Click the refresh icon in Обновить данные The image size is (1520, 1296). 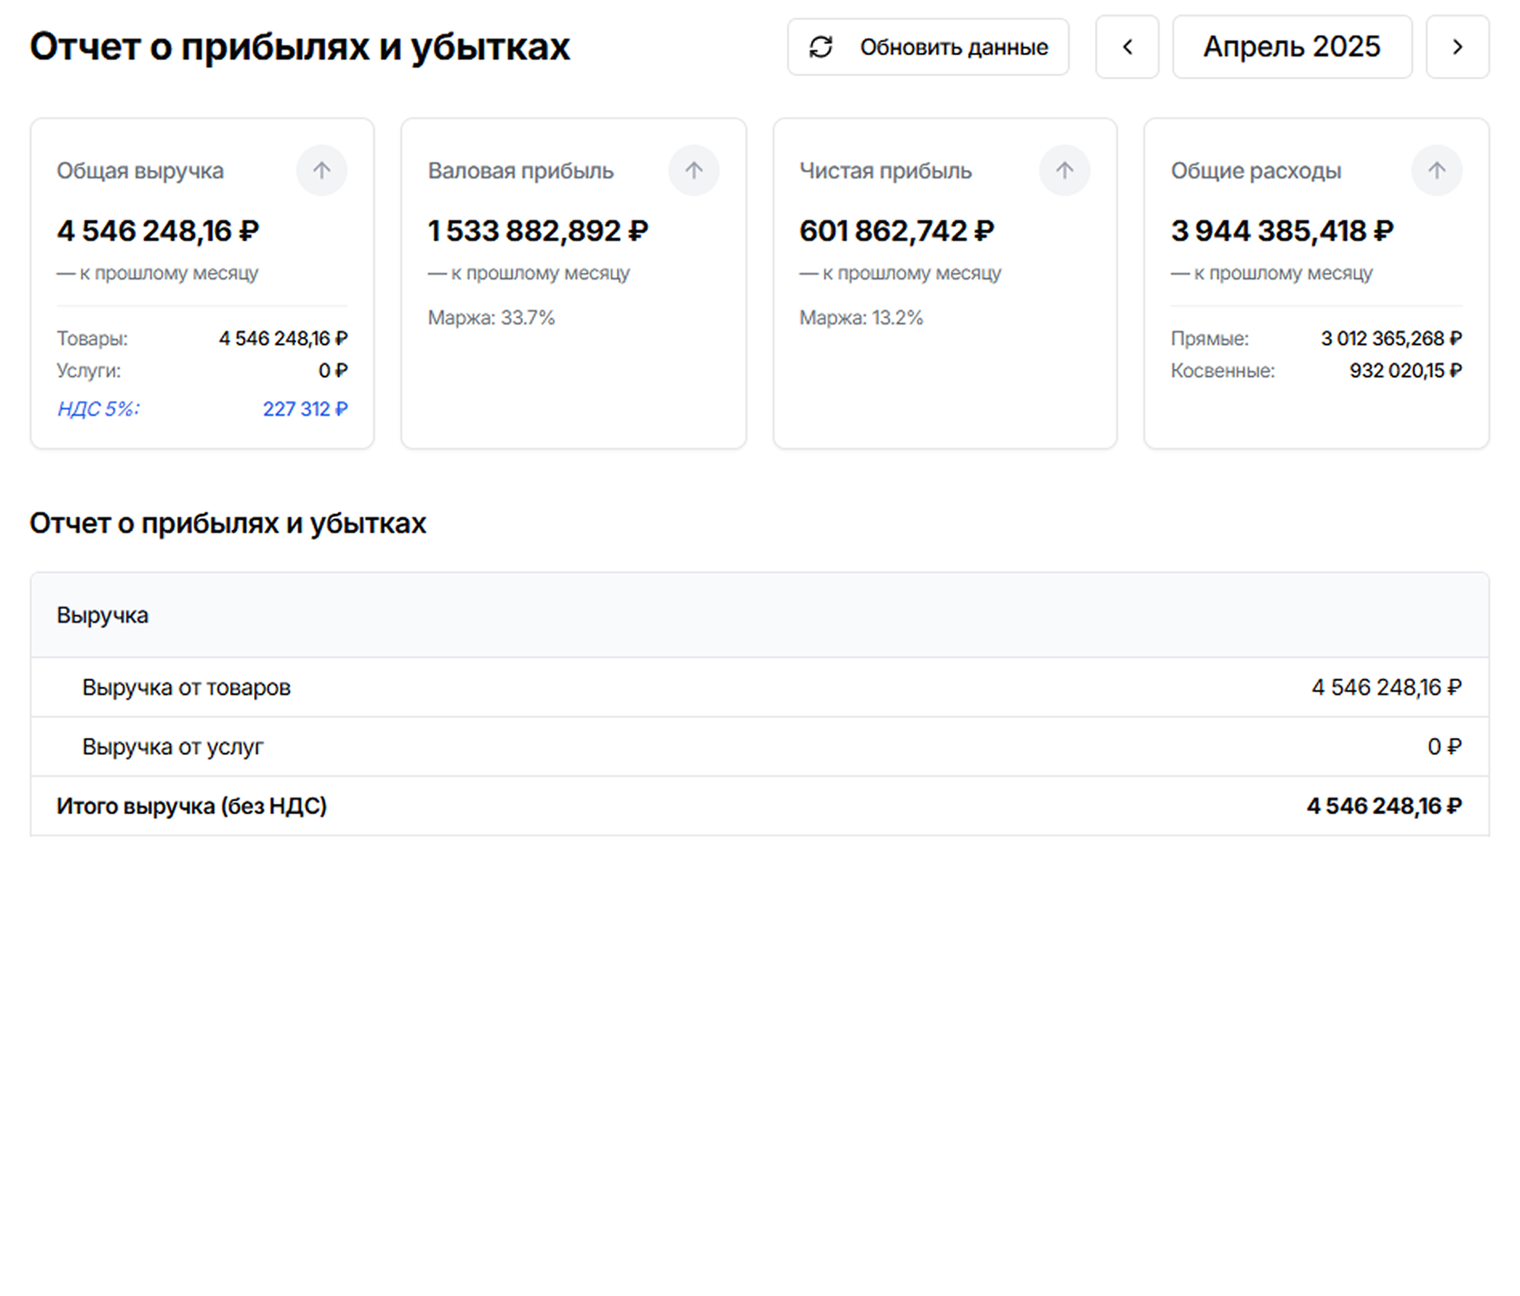(x=821, y=47)
